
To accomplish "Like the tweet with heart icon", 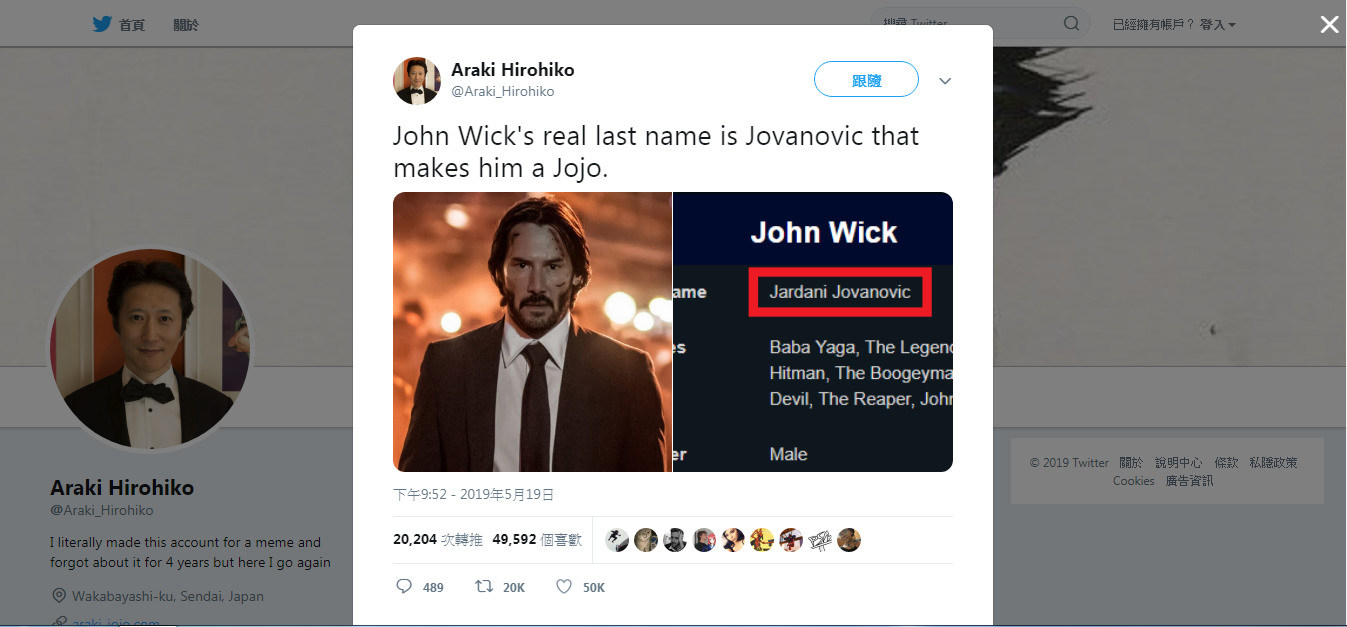I will [564, 587].
